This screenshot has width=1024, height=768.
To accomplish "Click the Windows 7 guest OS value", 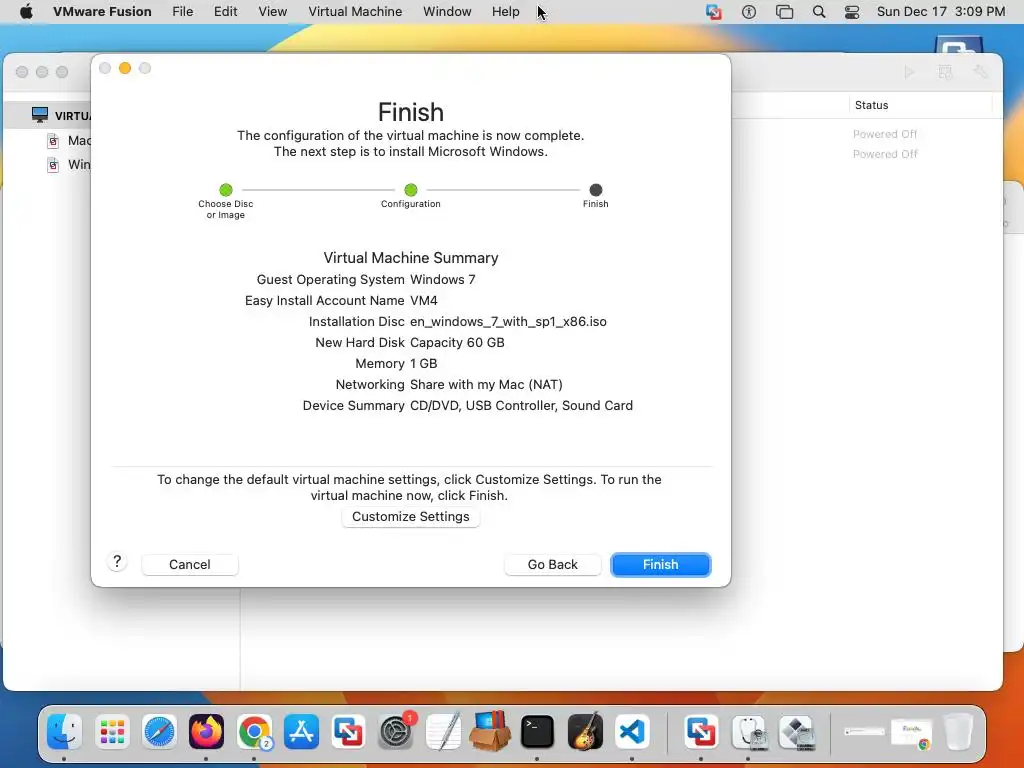I will [443, 280].
